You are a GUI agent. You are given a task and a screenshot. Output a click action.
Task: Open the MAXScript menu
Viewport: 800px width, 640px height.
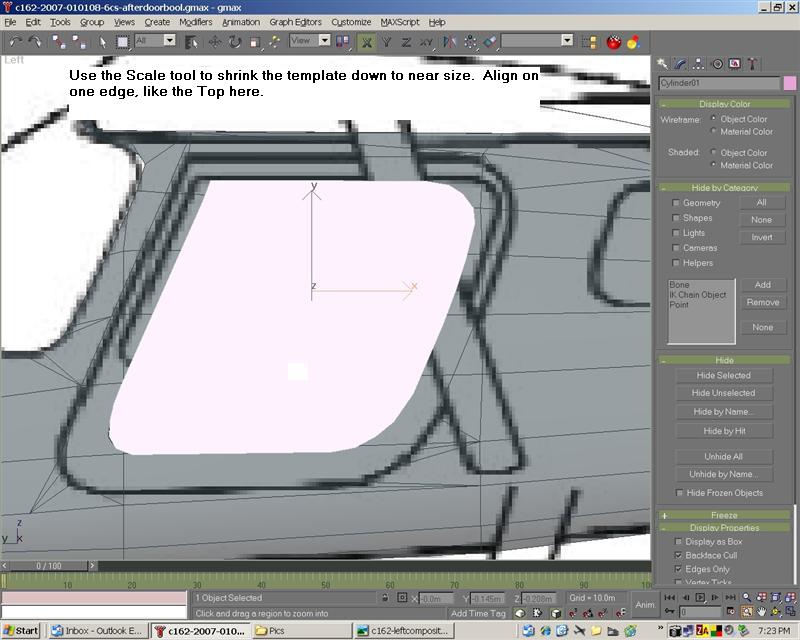pos(399,22)
